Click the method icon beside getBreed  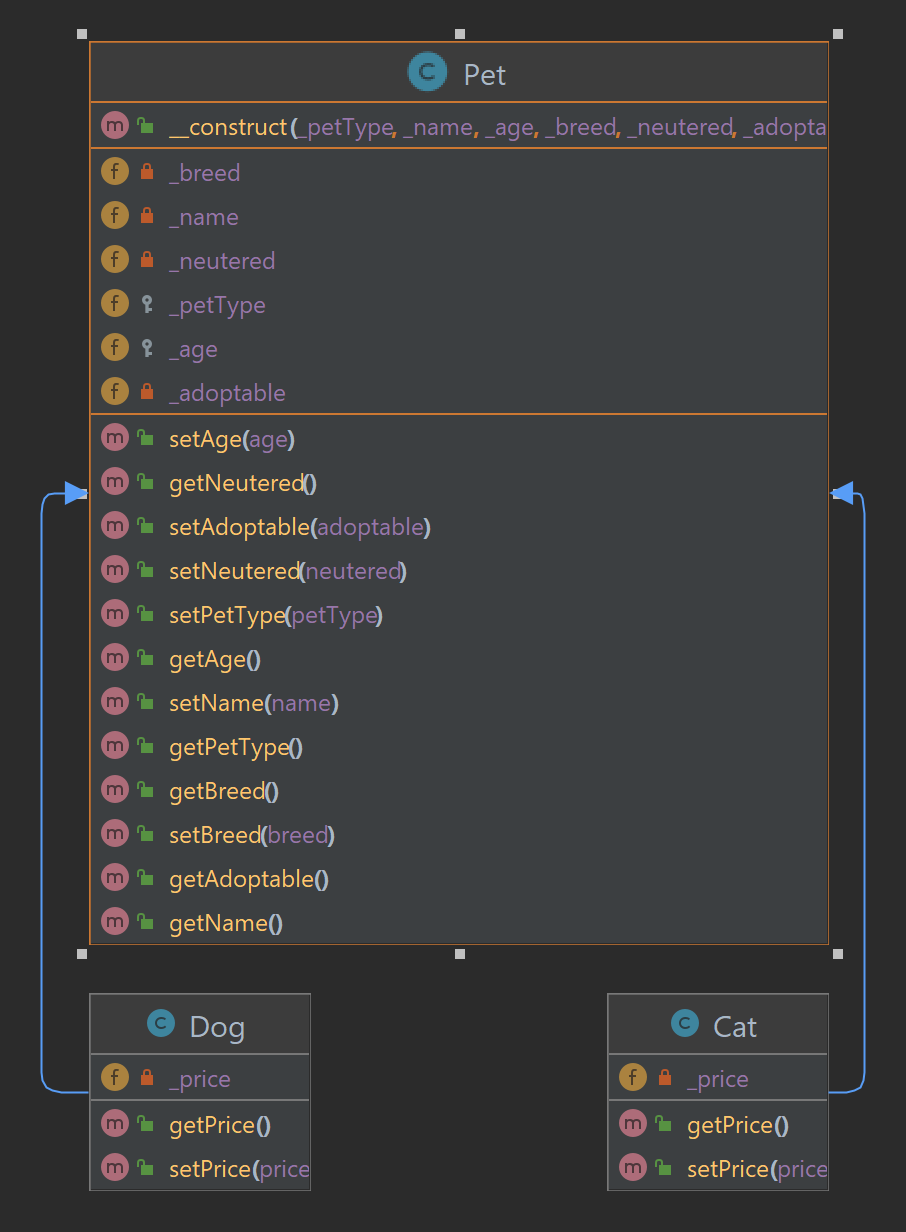pos(116,790)
